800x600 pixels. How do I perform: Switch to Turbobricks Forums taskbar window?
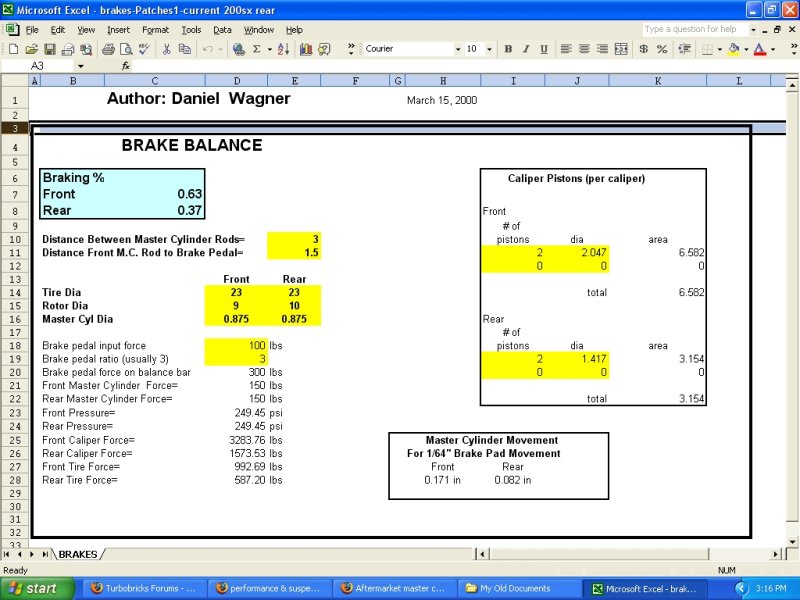144,588
